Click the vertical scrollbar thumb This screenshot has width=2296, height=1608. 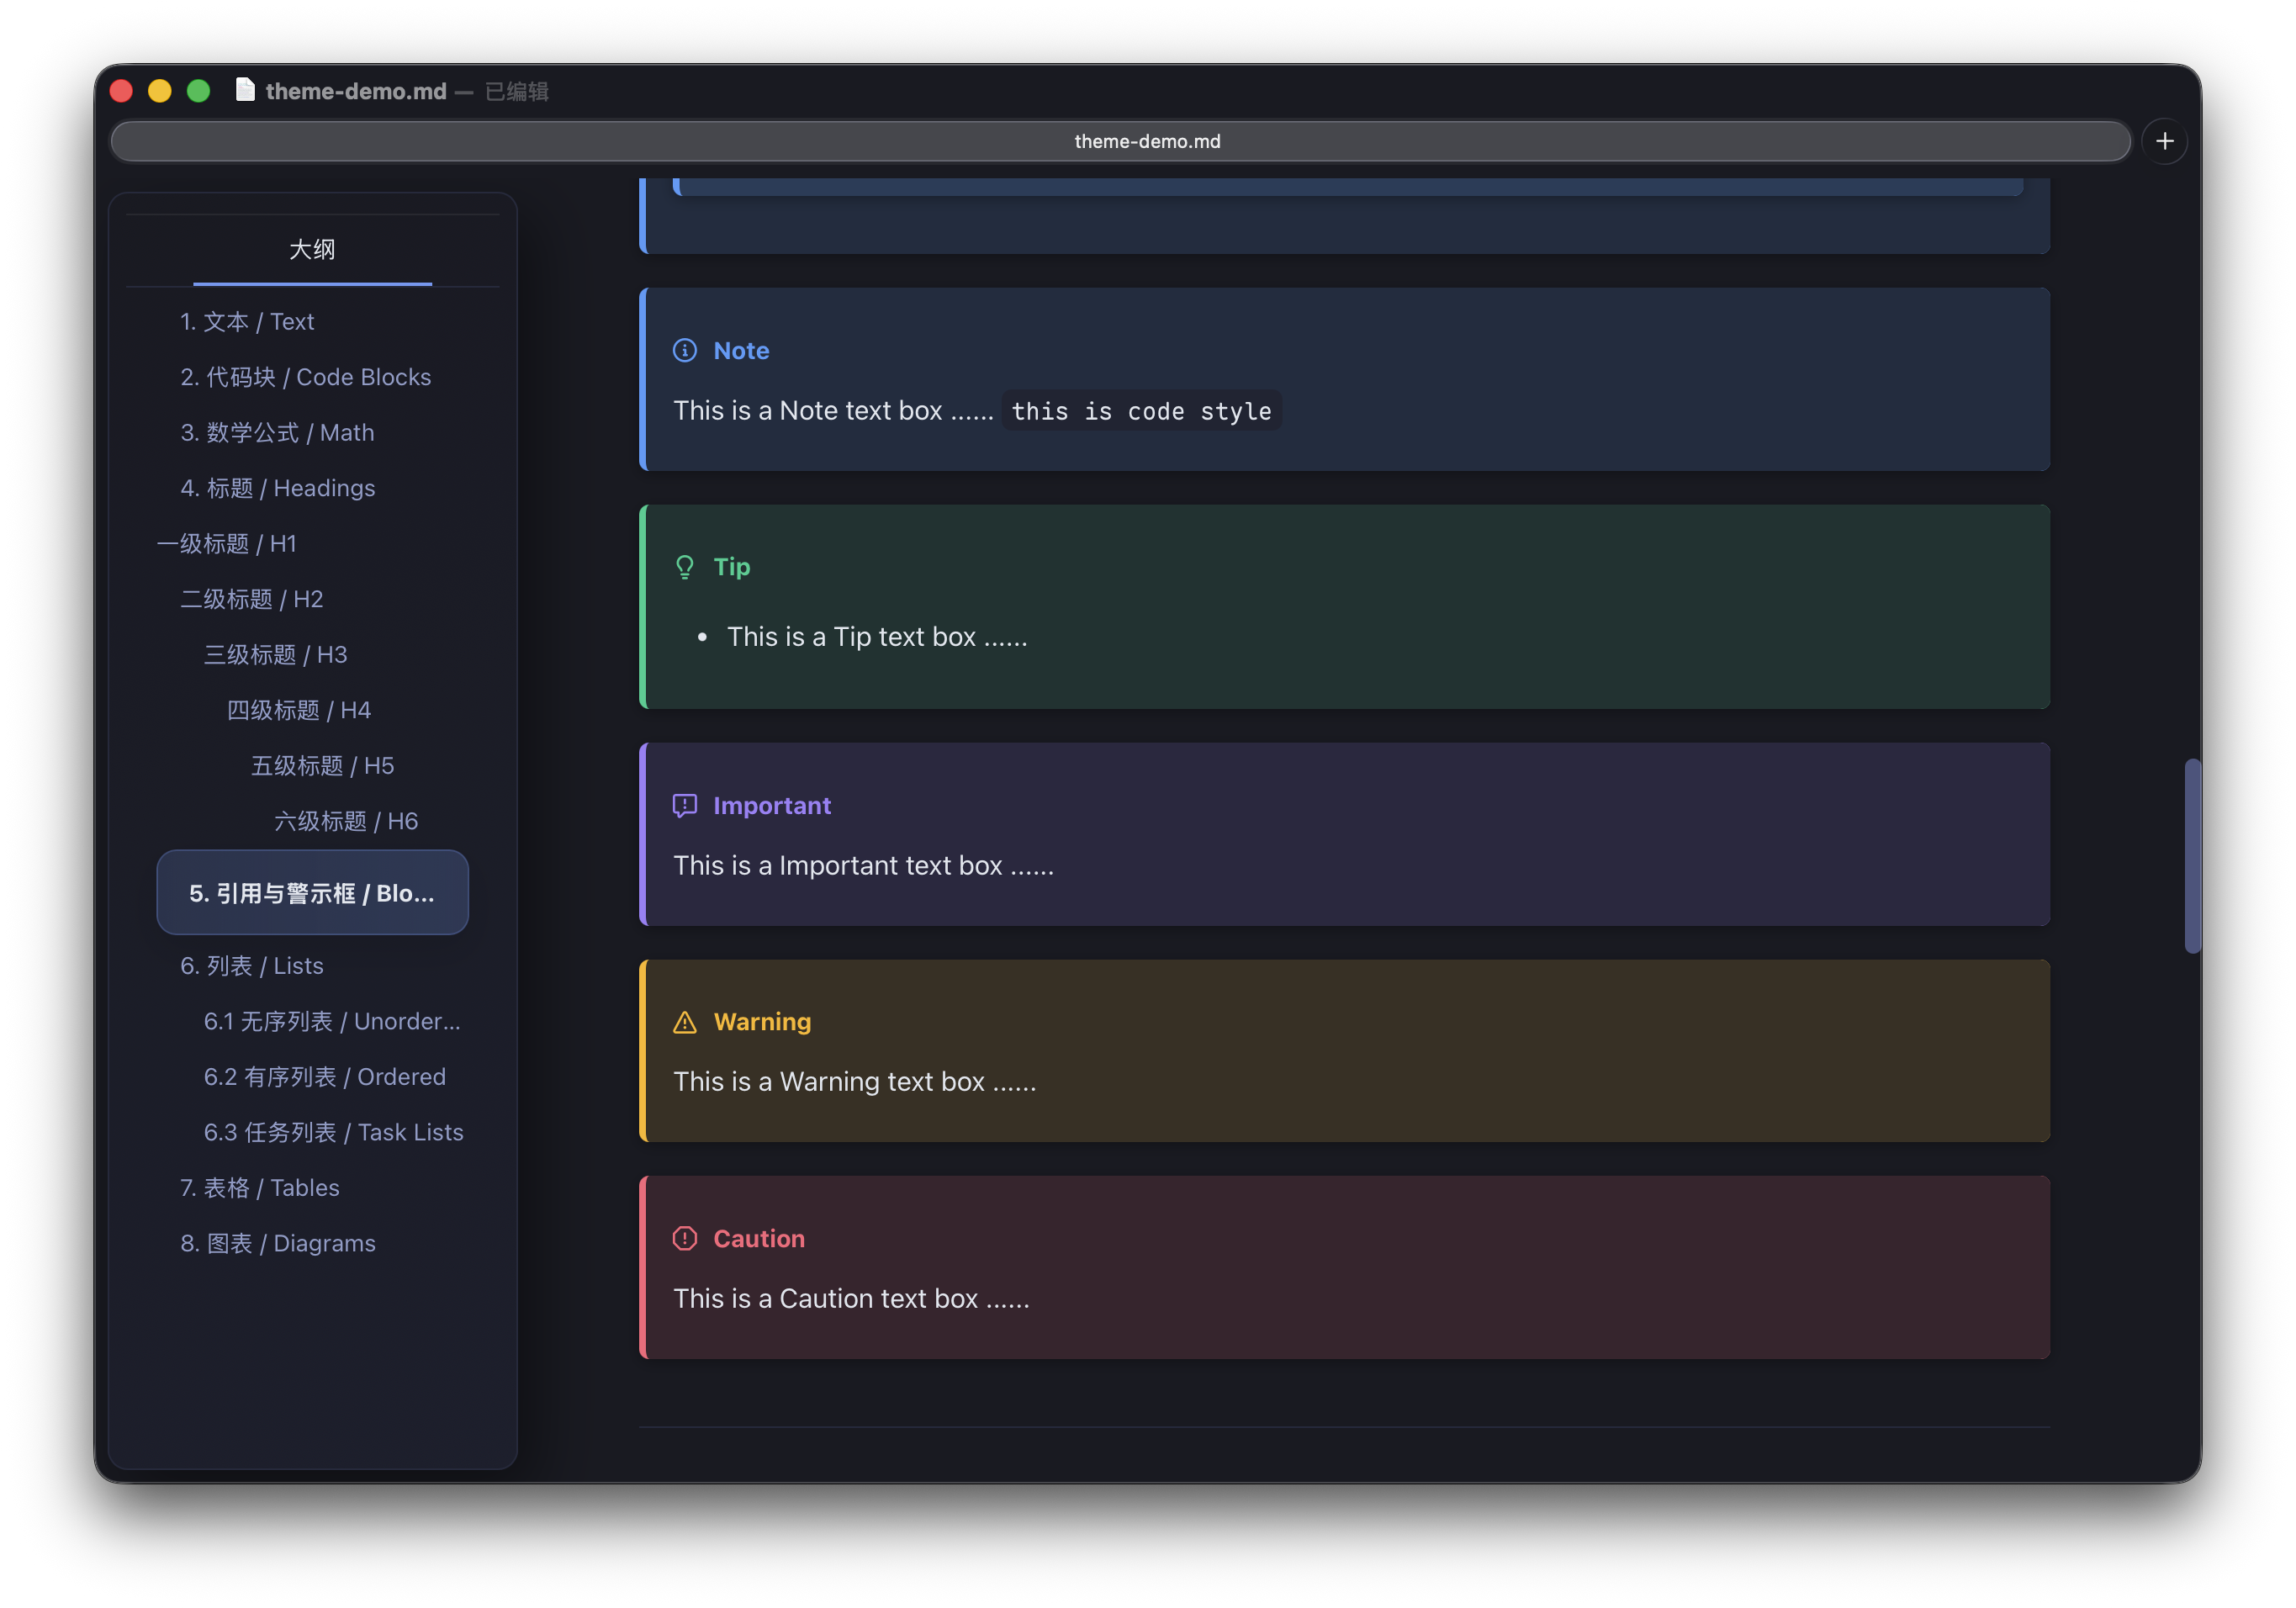point(2192,855)
